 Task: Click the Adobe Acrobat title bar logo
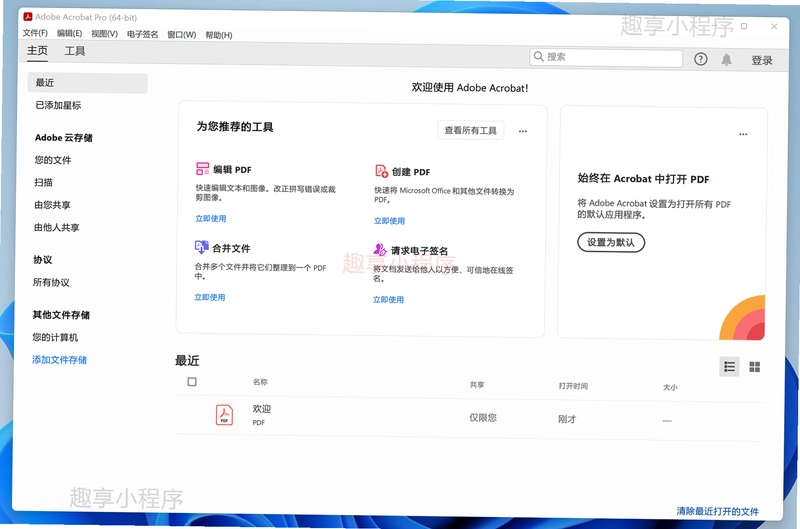click(28, 17)
